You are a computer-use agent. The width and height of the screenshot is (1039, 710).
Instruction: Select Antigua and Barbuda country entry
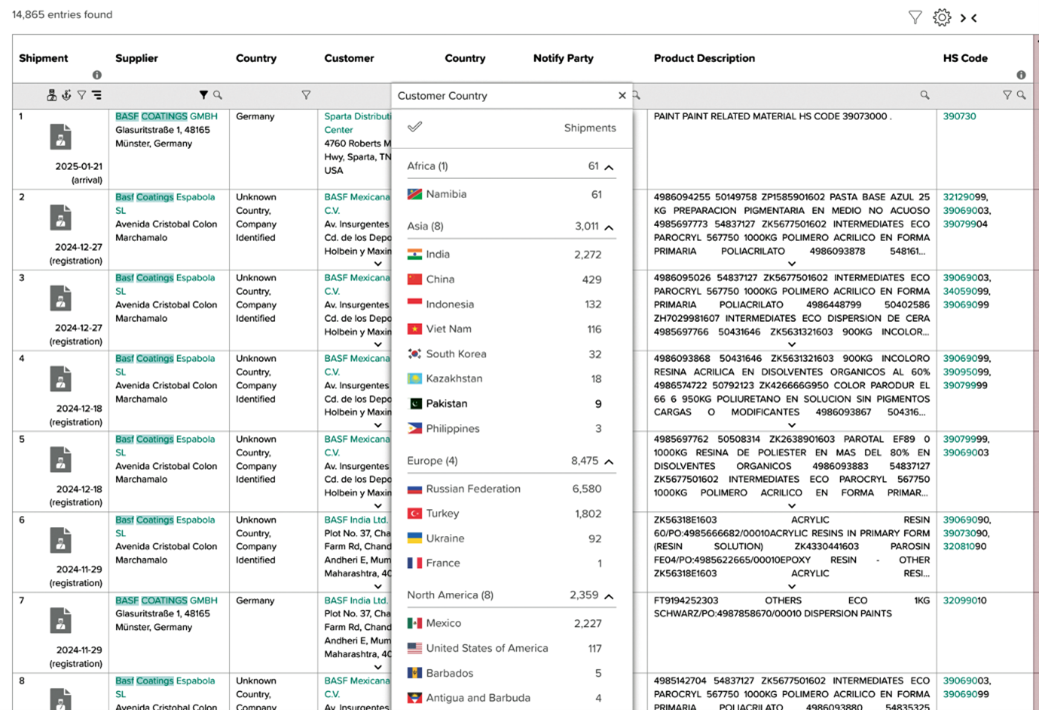pos(505,698)
